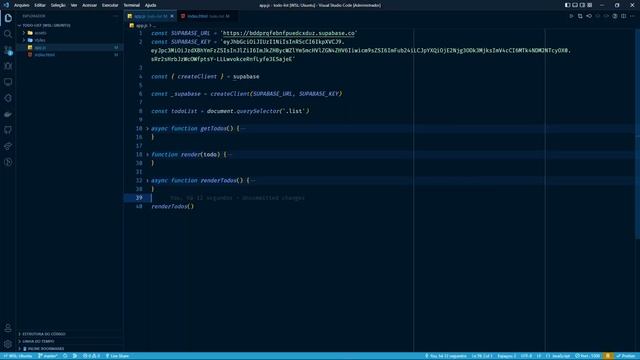This screenshot has height=360, width=640.
Task: Click the Run Code play icon
Action: tap(571, 16)
